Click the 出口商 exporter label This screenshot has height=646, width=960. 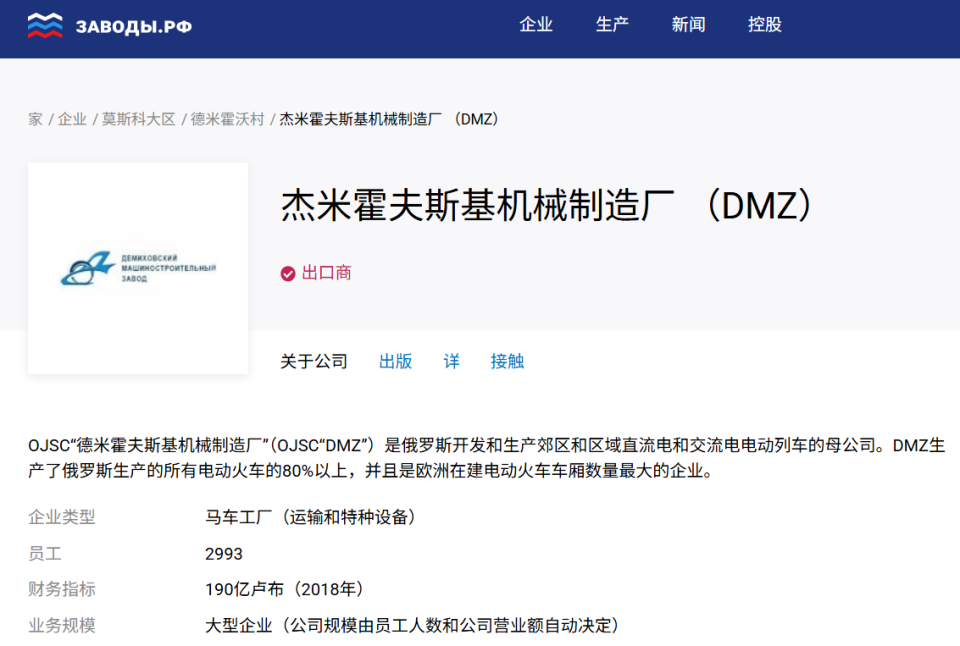point(326,273)
